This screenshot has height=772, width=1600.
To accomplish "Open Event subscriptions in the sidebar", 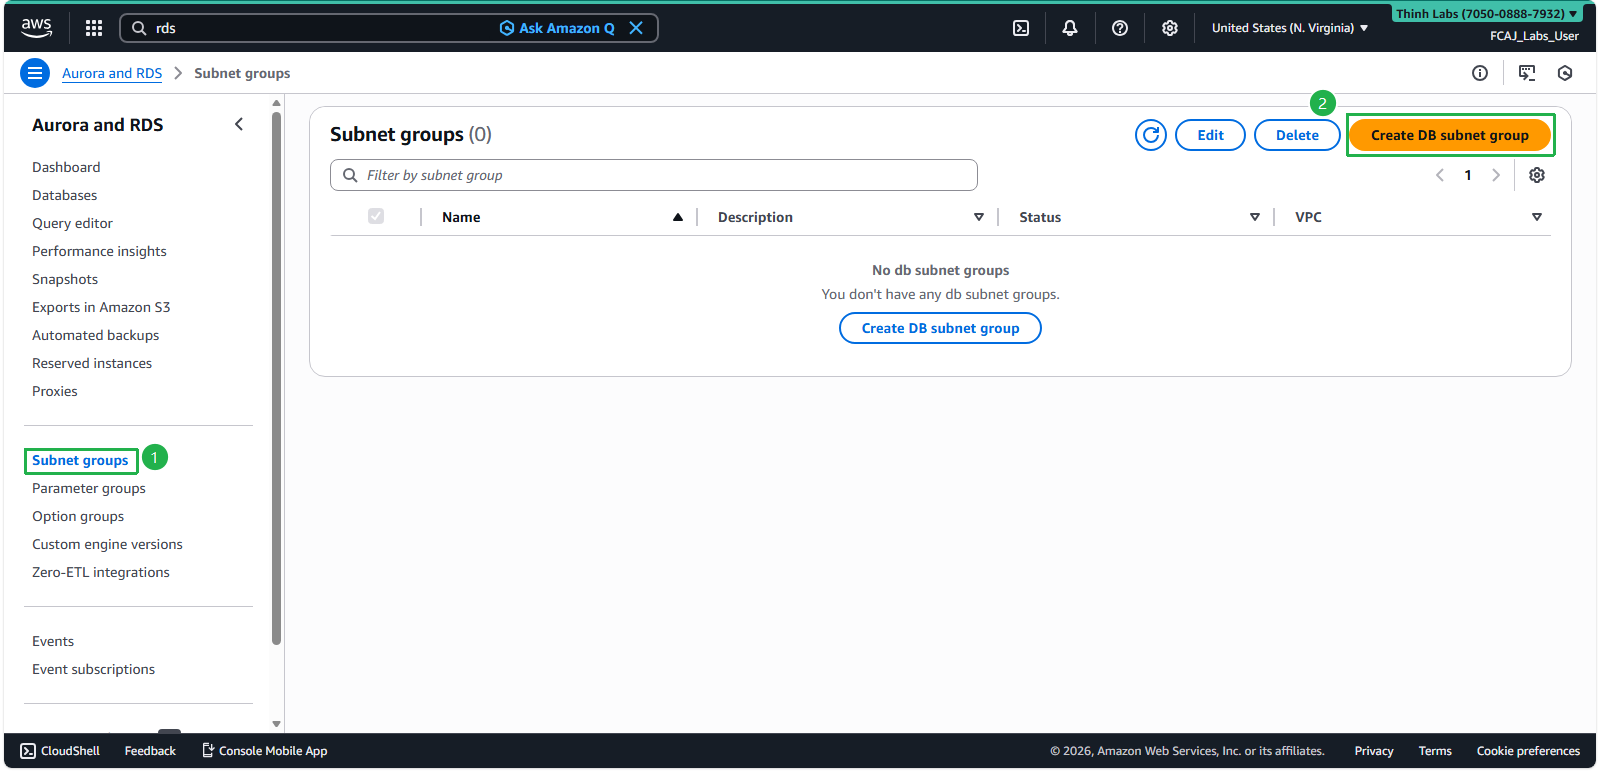I will [93, 669].
